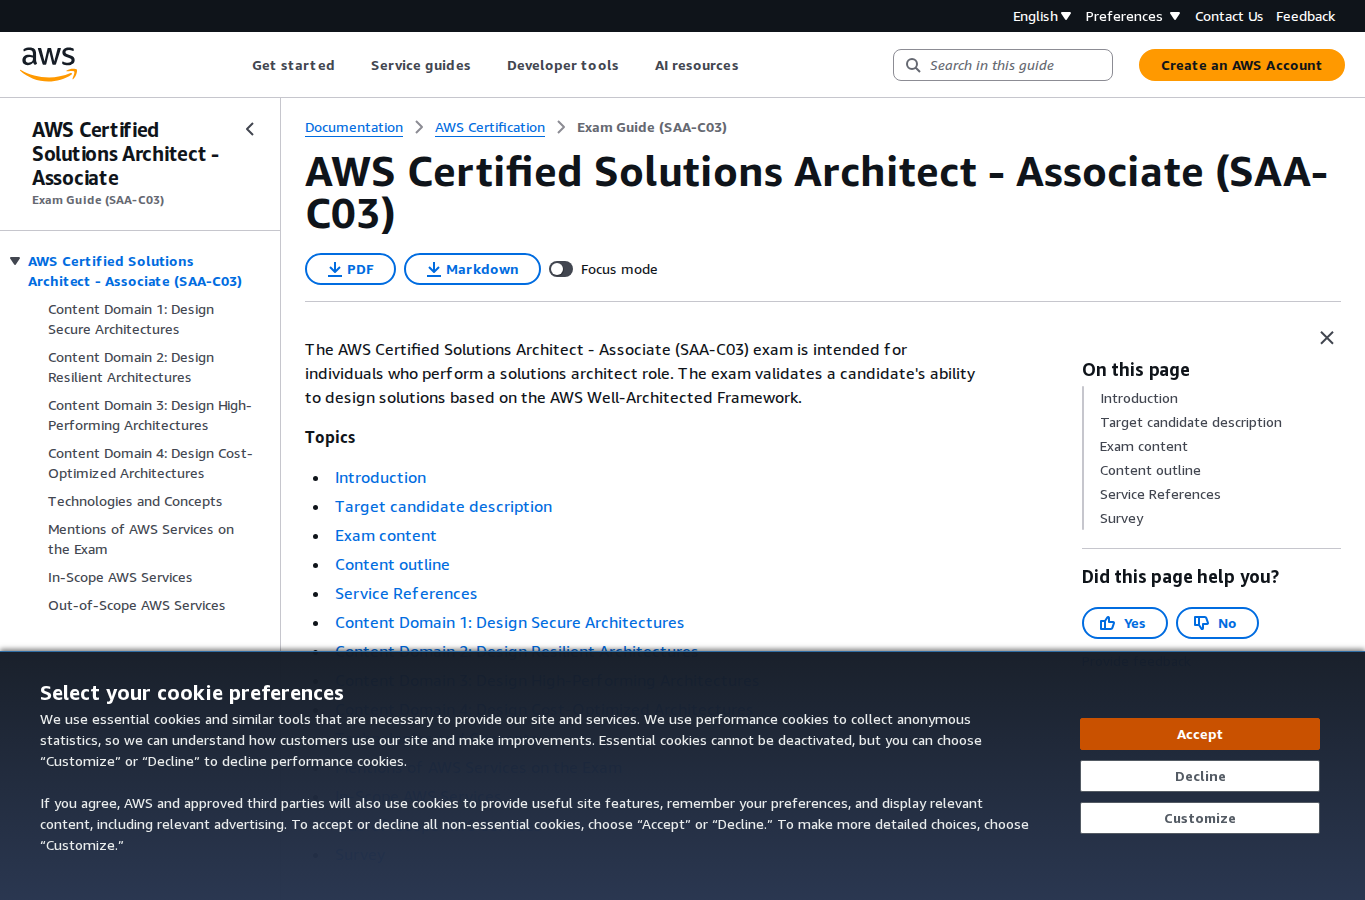
Task: Select Technologies and Concepts in sidebar
Action: (x=135, y=501)
